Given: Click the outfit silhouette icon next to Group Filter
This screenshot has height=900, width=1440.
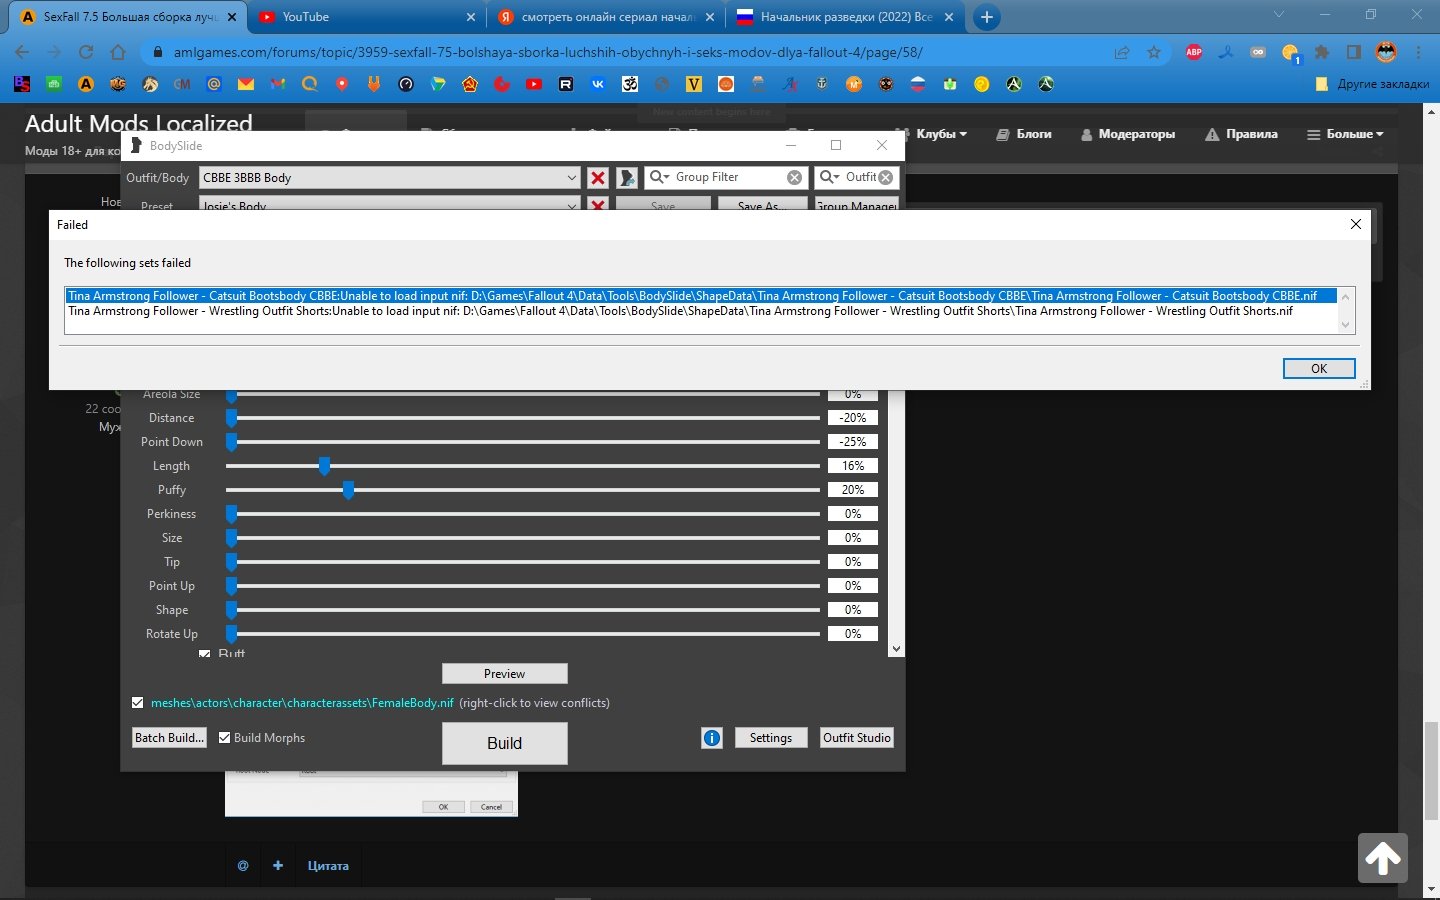Looking at the screenshot, I should pos(627,178).
